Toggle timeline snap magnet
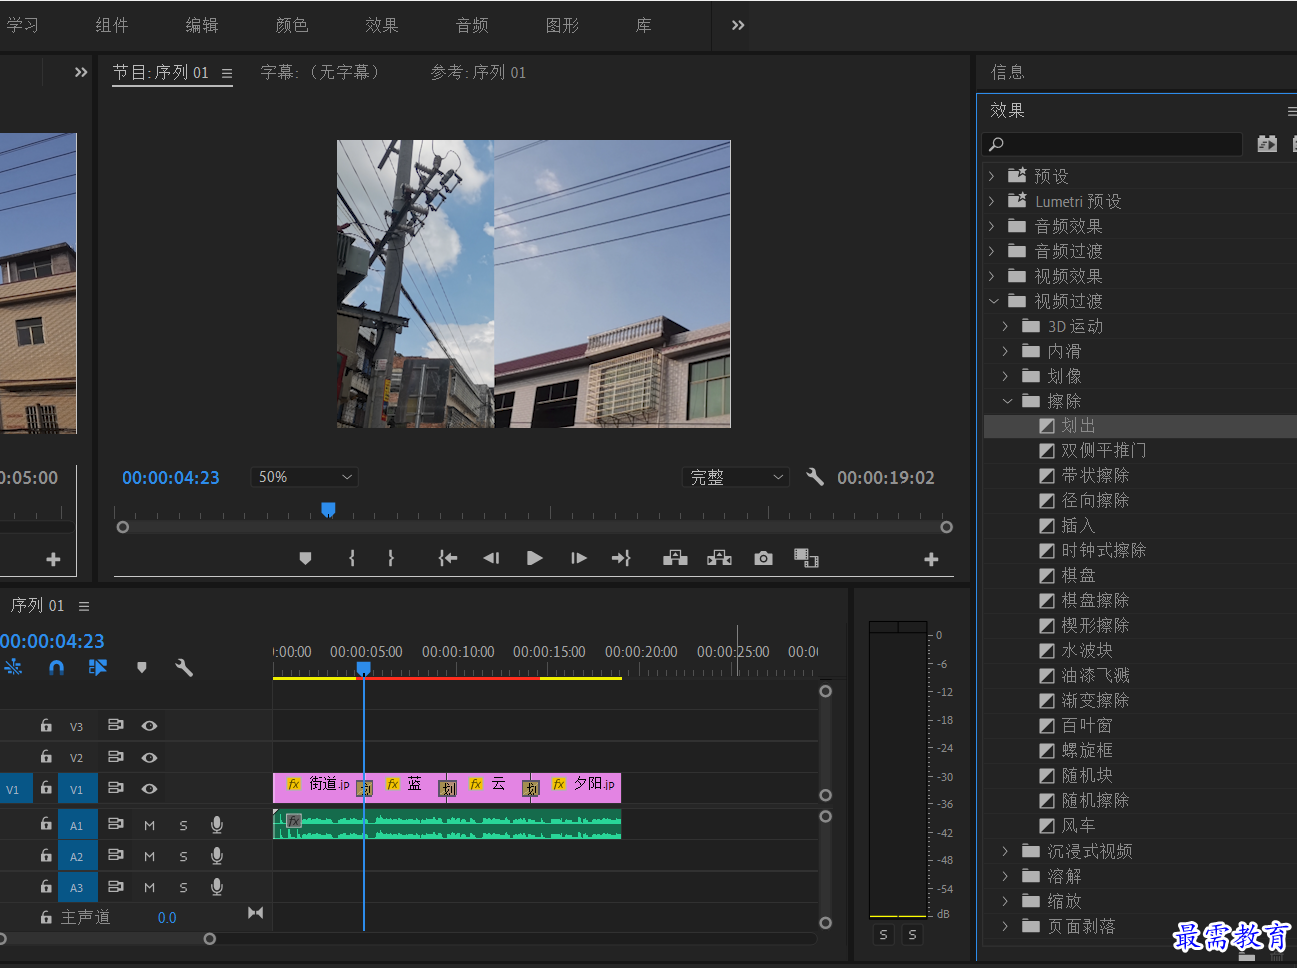The height and width of the screenshot is (968, 1297). pyautogui.click(x=56, y=667)
